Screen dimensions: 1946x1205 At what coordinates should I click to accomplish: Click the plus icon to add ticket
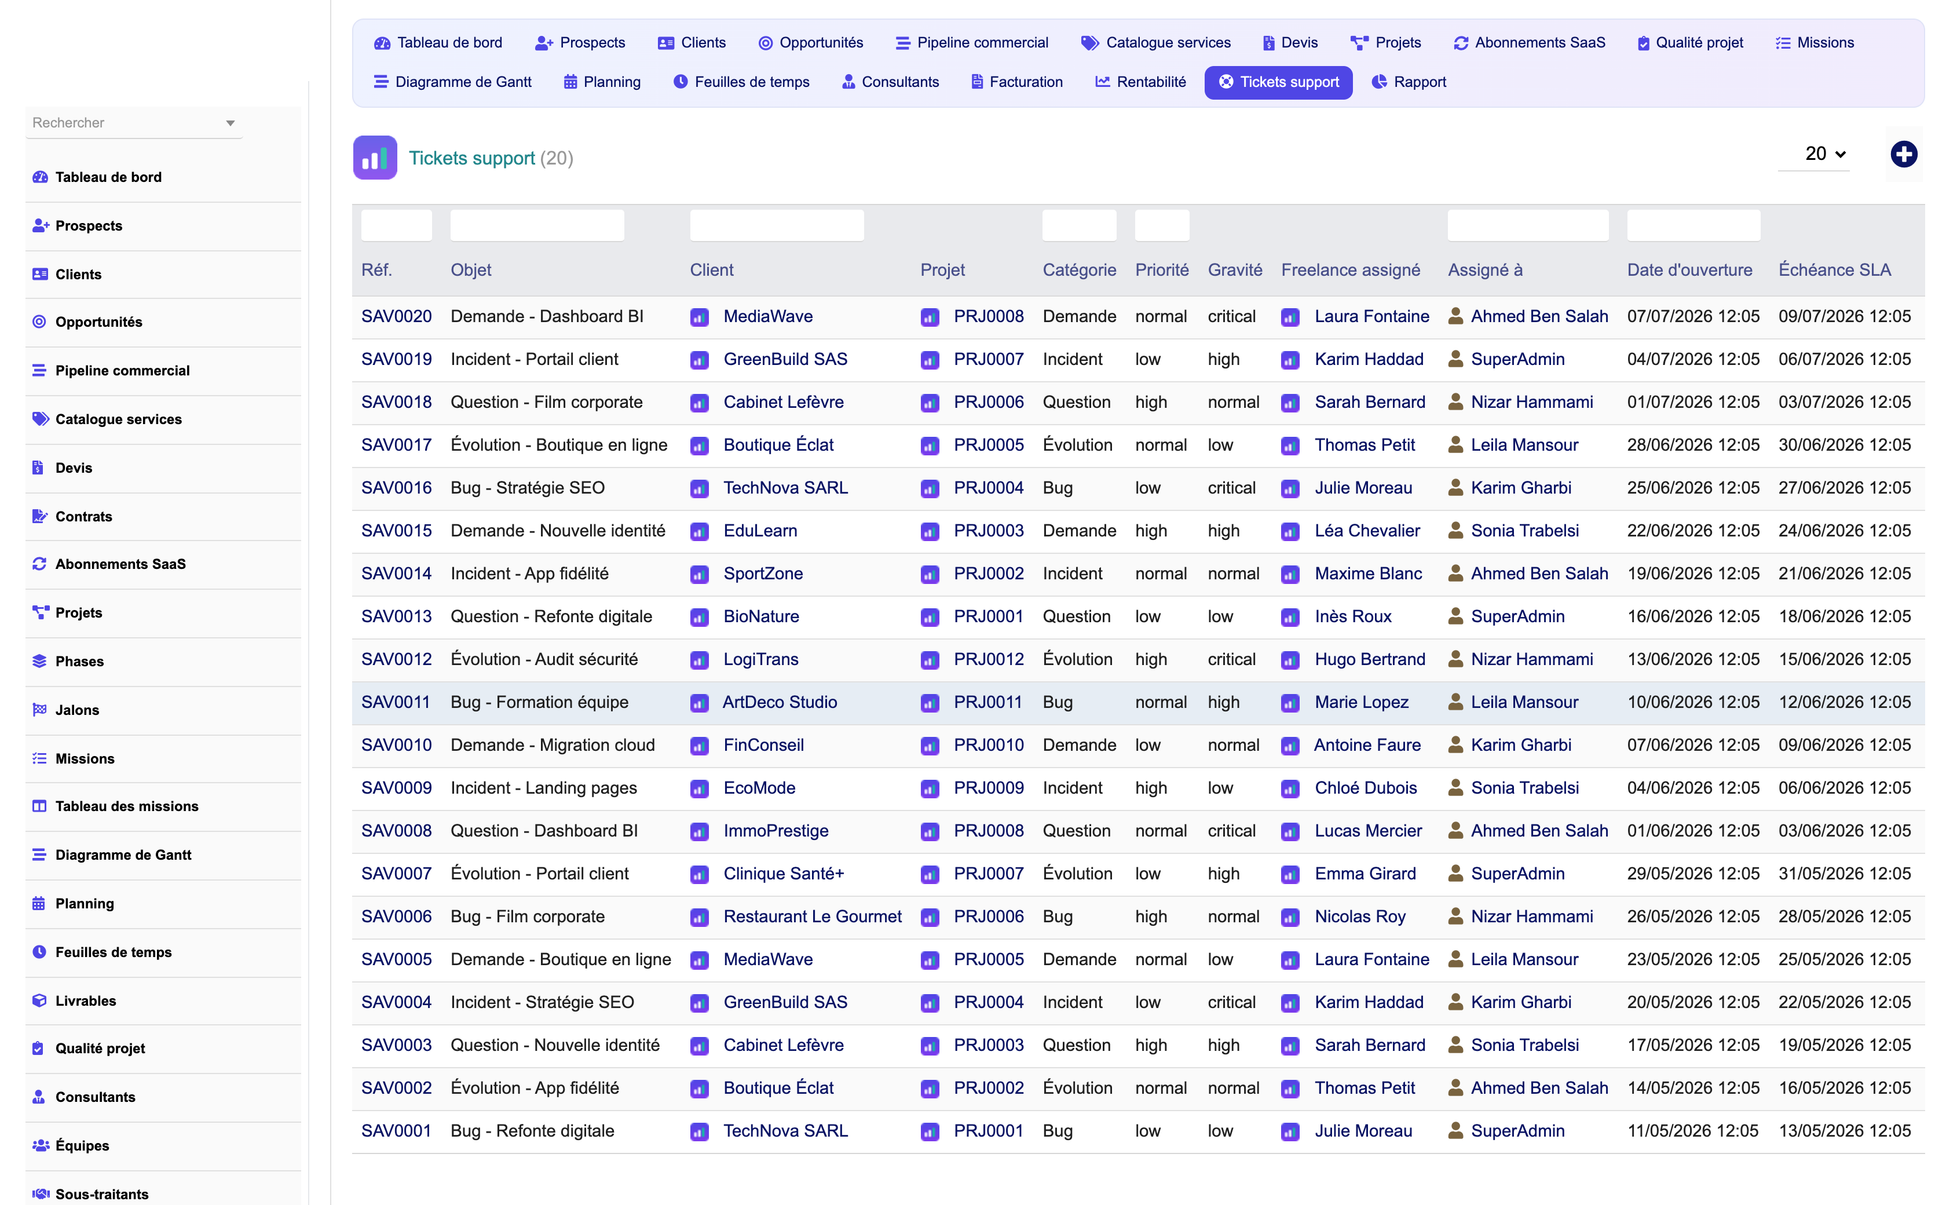click(1903, 154)
